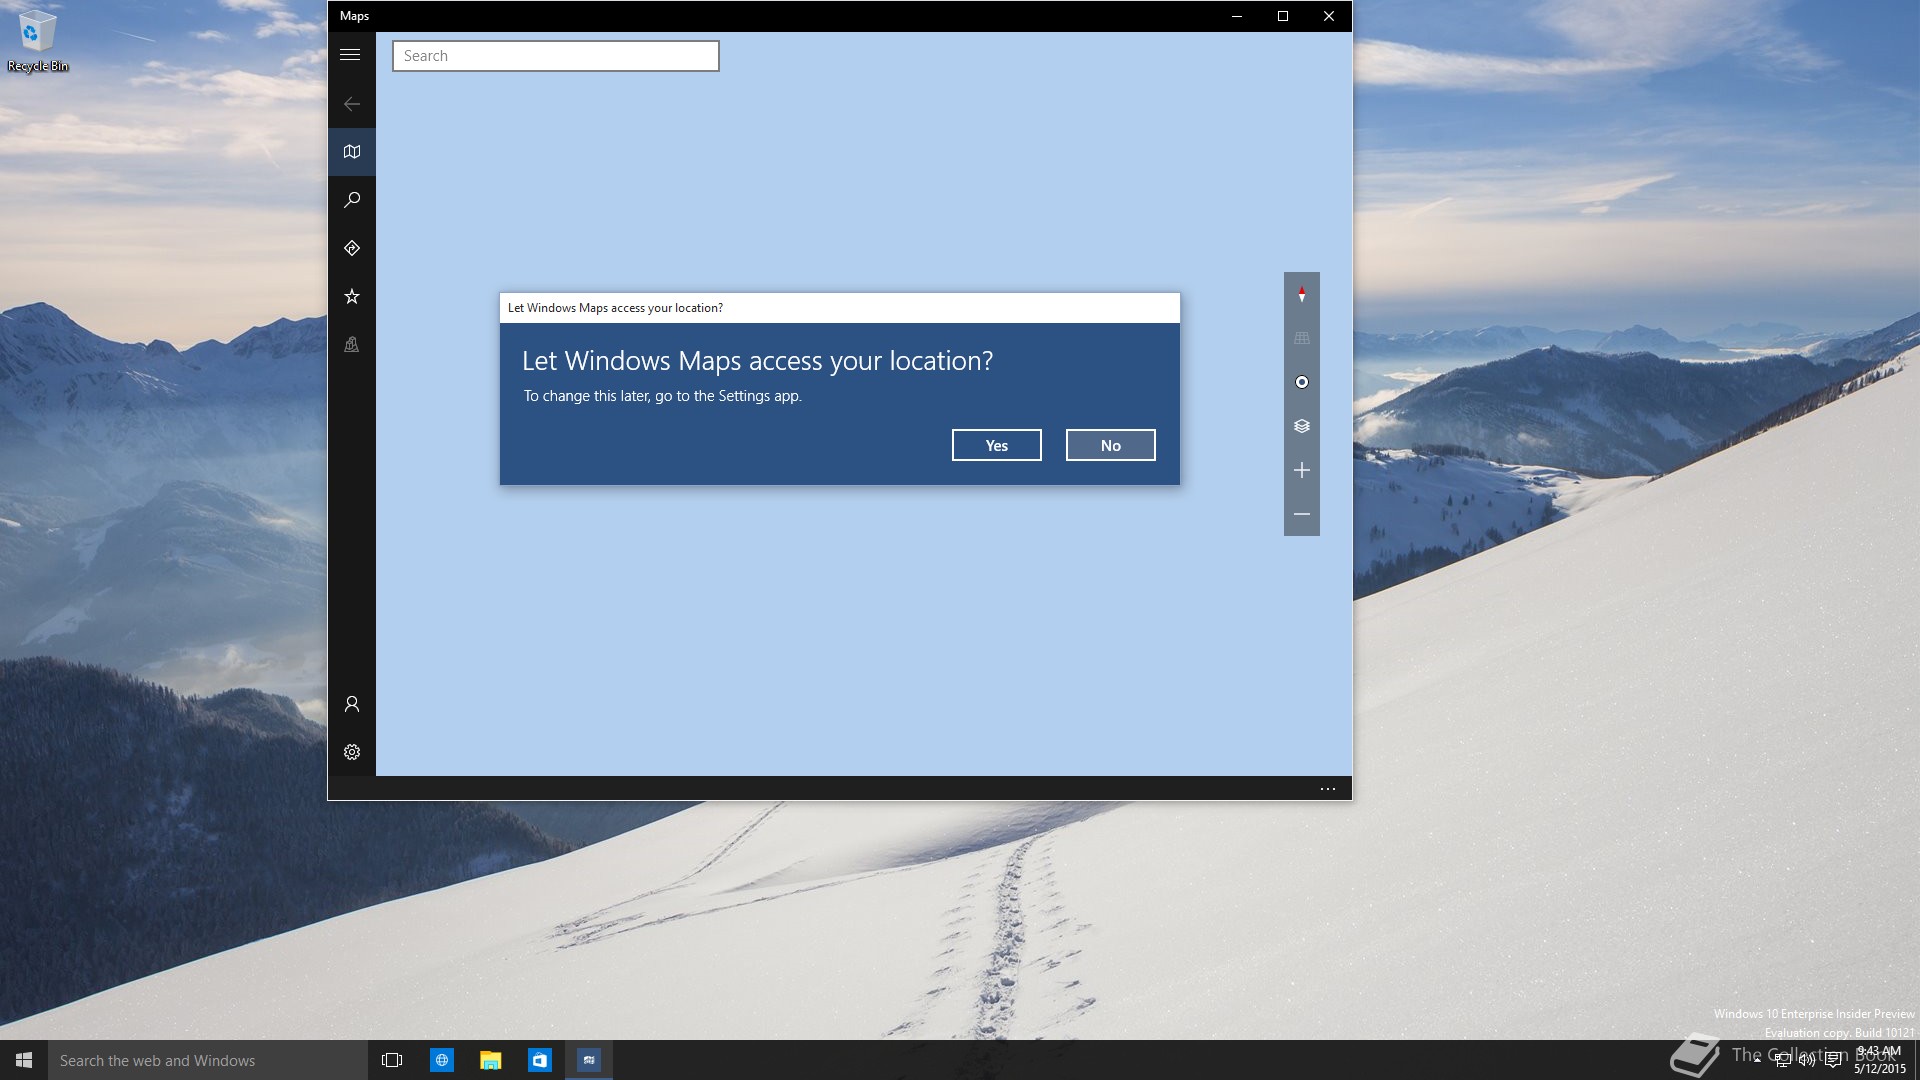Toggle map tilt control

1301,338
